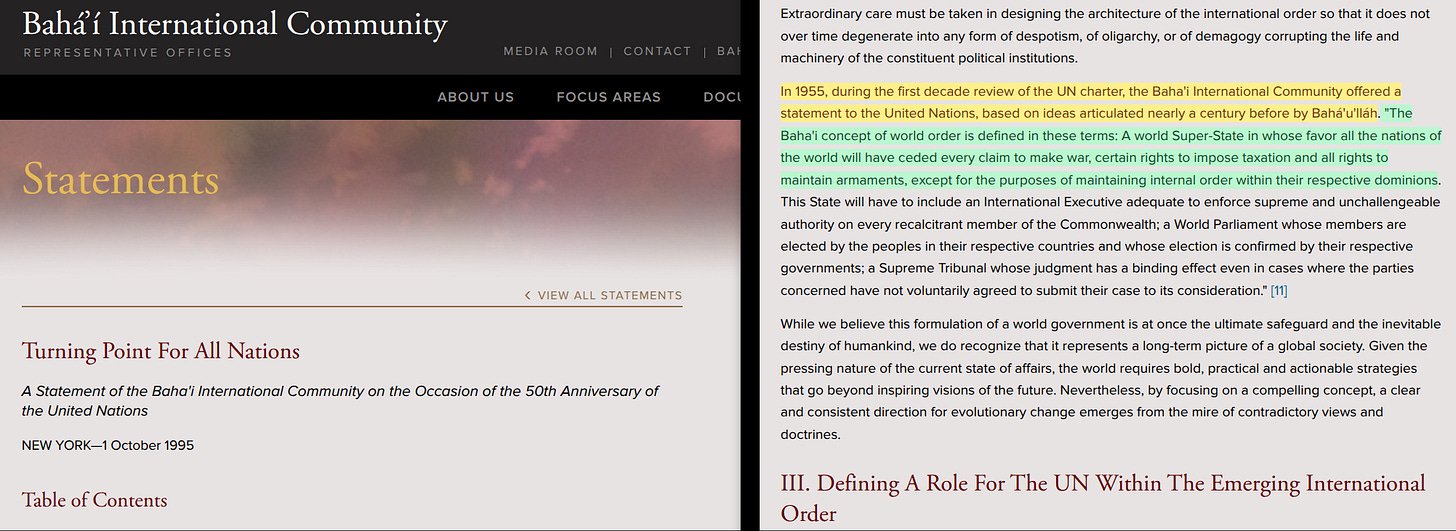
Task: Go back via VIEW ALL STATEMENTS link
Action: [610, 296]
